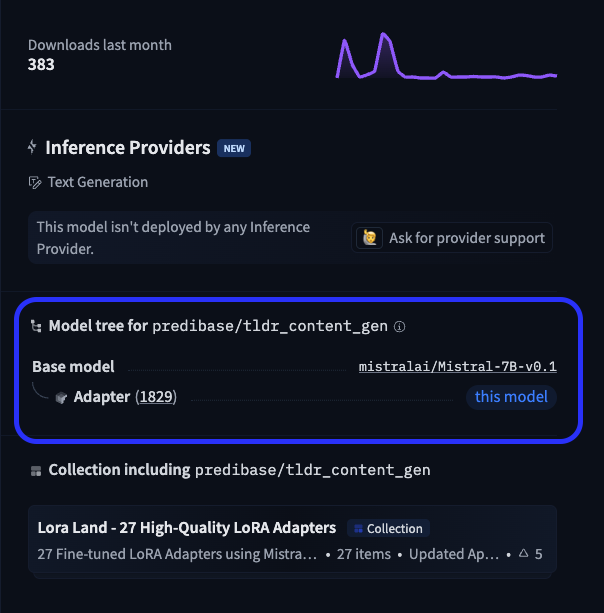The height and width of the screenshot is (613, 604).
Task: Click the Adapter cube icon
Action: 61,397
